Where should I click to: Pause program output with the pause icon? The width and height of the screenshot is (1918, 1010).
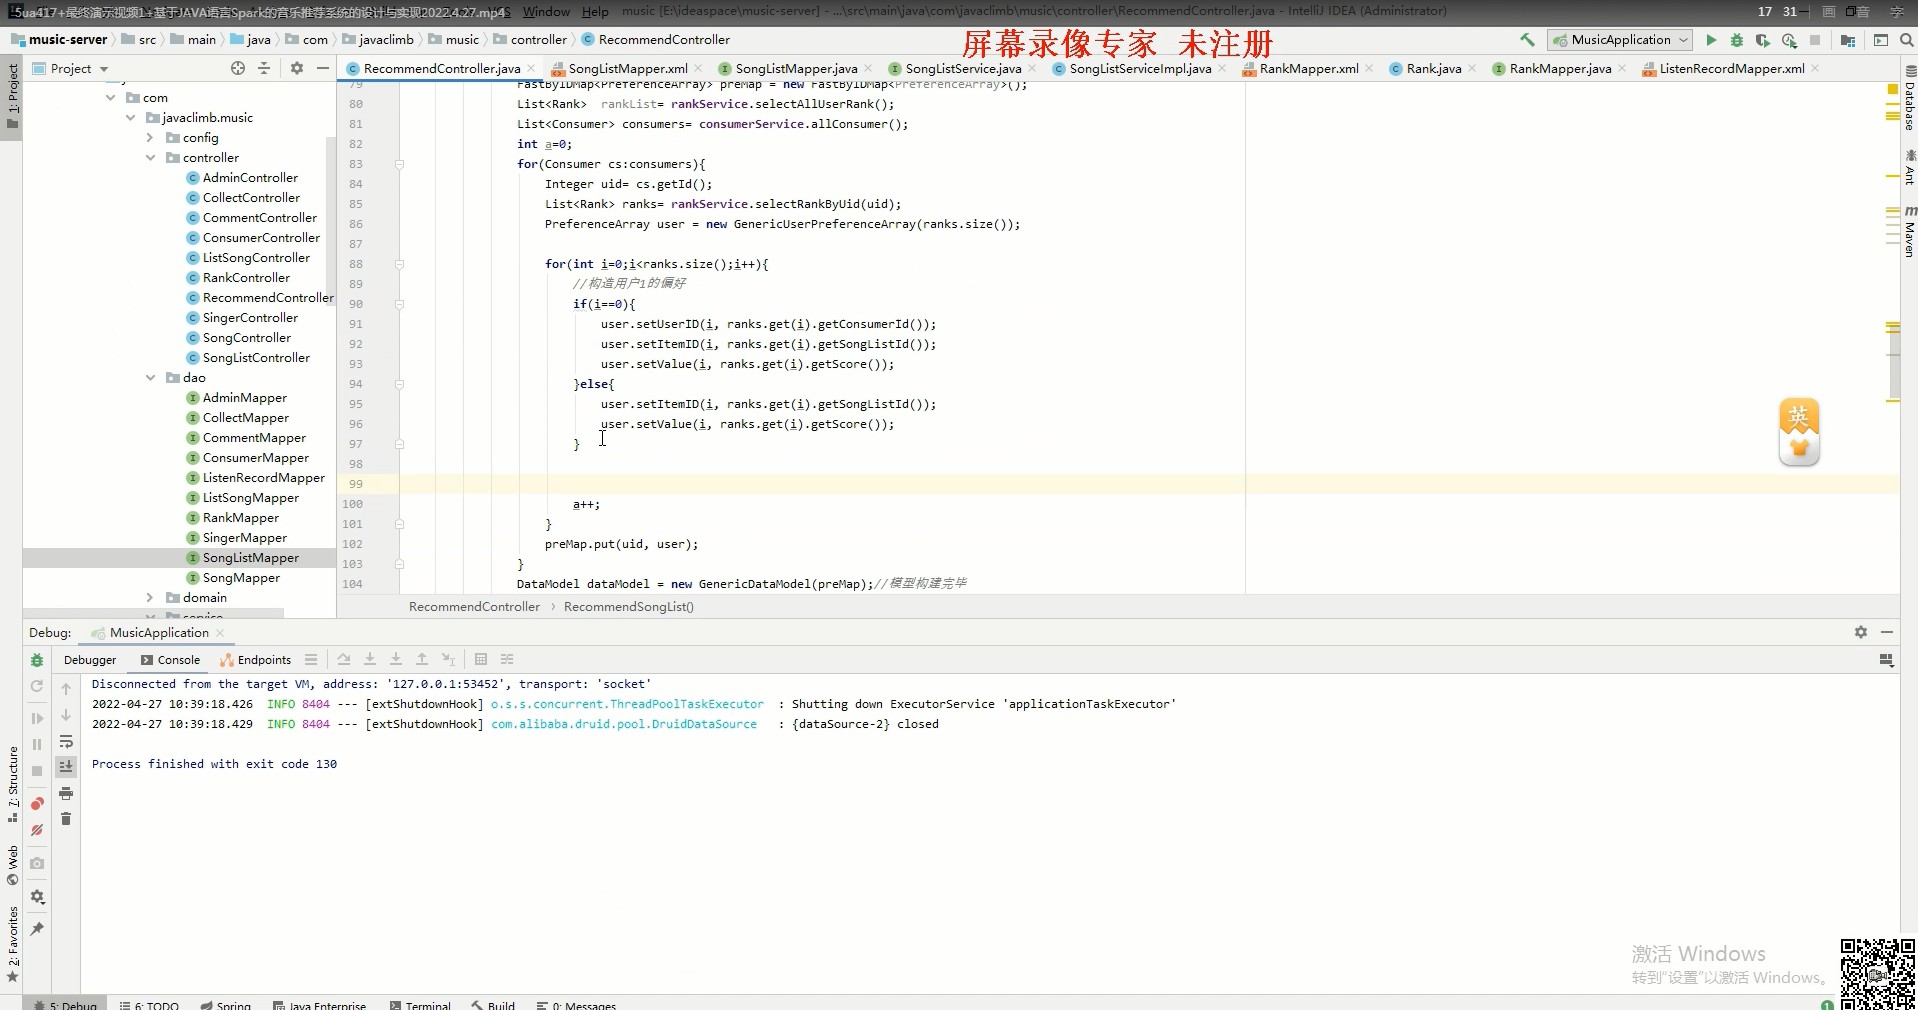(x=37, y=743)
